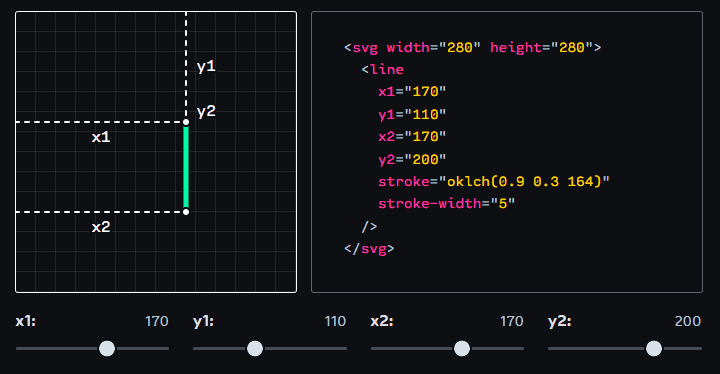Screen dimensions: 720x374
Task: Click the stroke oklch color value in the code
Action: tap(528, 181)
